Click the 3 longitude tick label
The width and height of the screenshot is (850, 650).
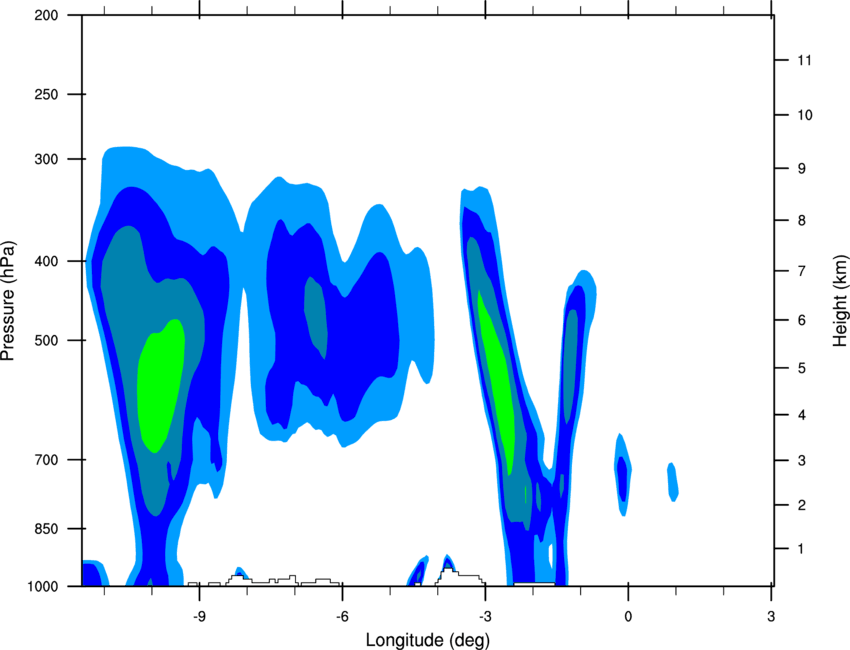click(x=771, y=616)
